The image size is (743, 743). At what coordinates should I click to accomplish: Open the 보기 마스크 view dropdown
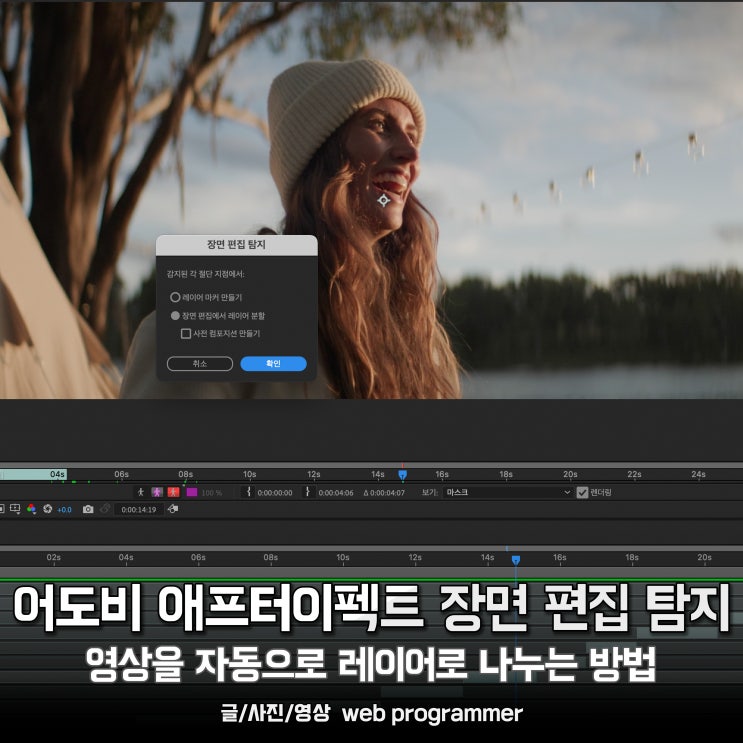click(x=508, y=492)
